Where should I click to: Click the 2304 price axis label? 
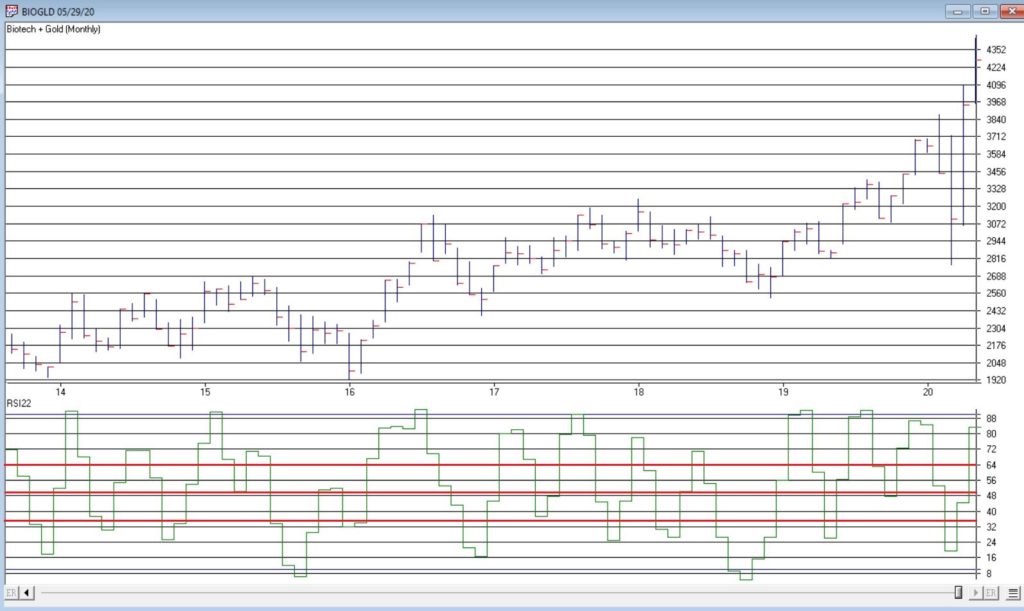[996, 328]
